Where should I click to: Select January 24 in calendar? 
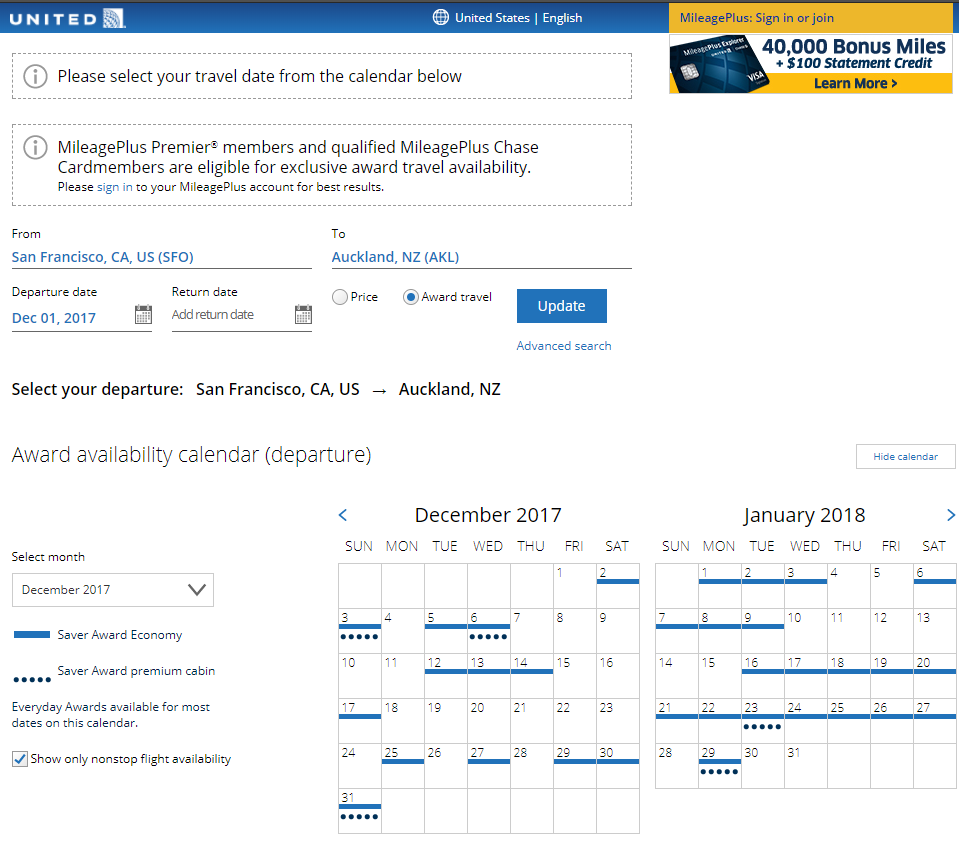(x=806, y=720)
